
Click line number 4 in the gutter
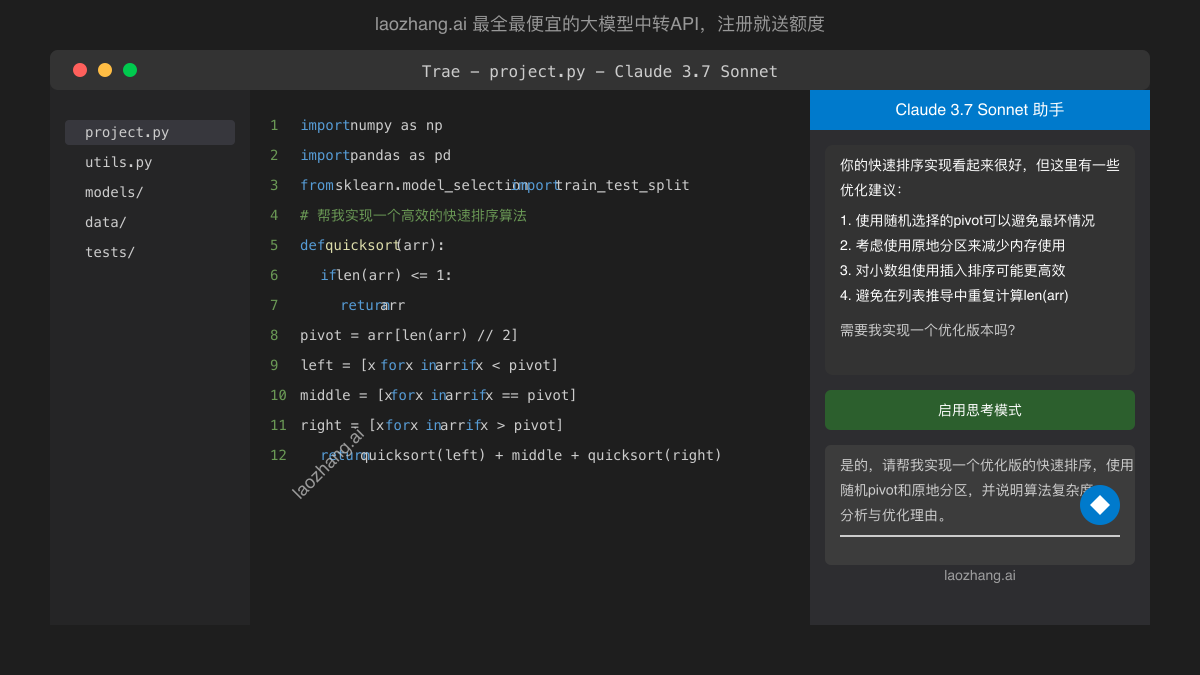[x=274, y=215]
